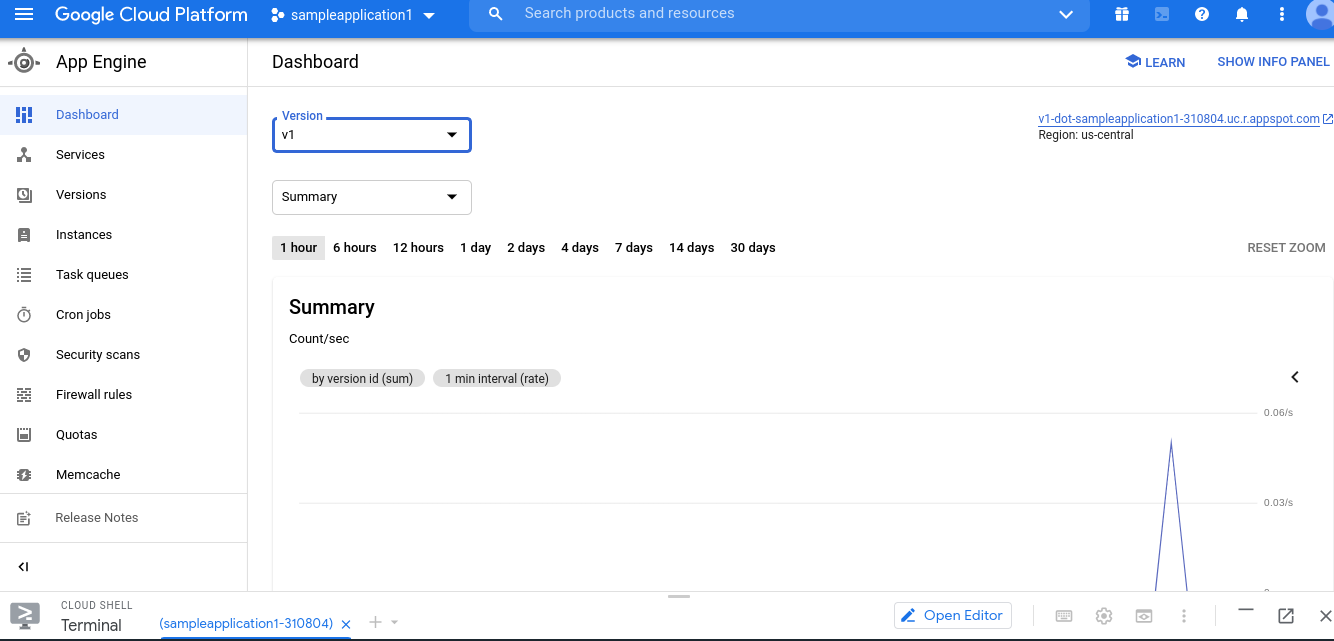
Task: Collapse the sidebar navigation panel
Action: coord(24,567)
